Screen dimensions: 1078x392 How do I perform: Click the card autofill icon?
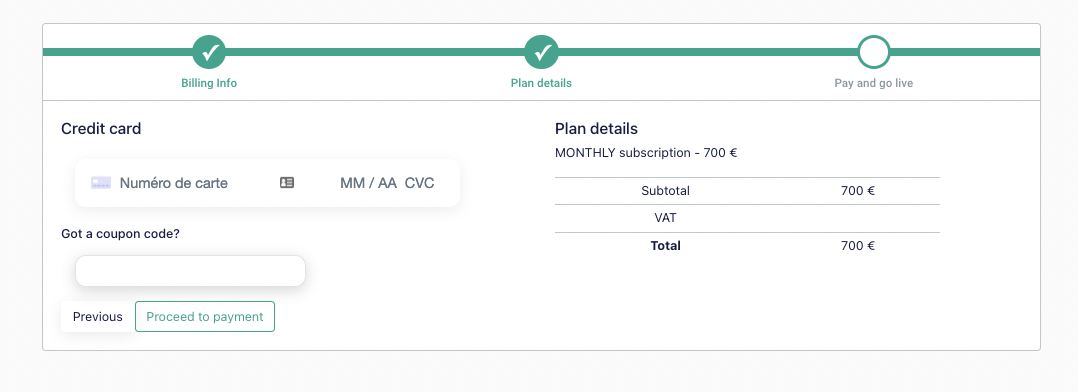[x=287, y=182]
